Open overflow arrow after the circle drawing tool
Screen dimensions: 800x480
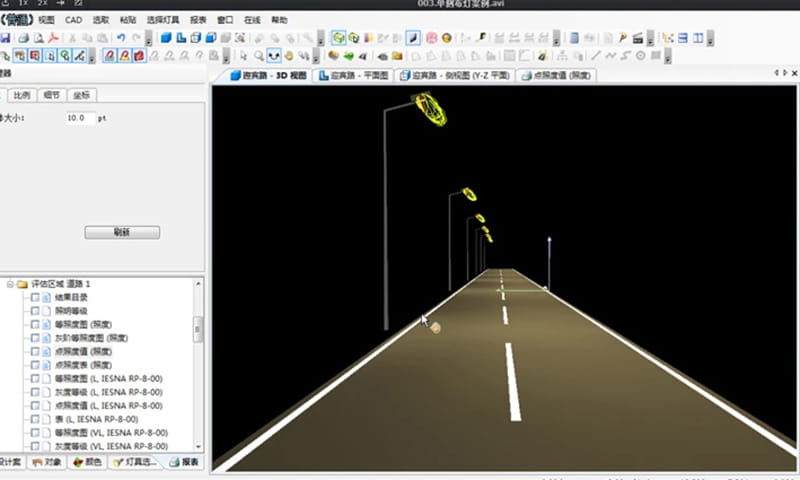[668, 56]
